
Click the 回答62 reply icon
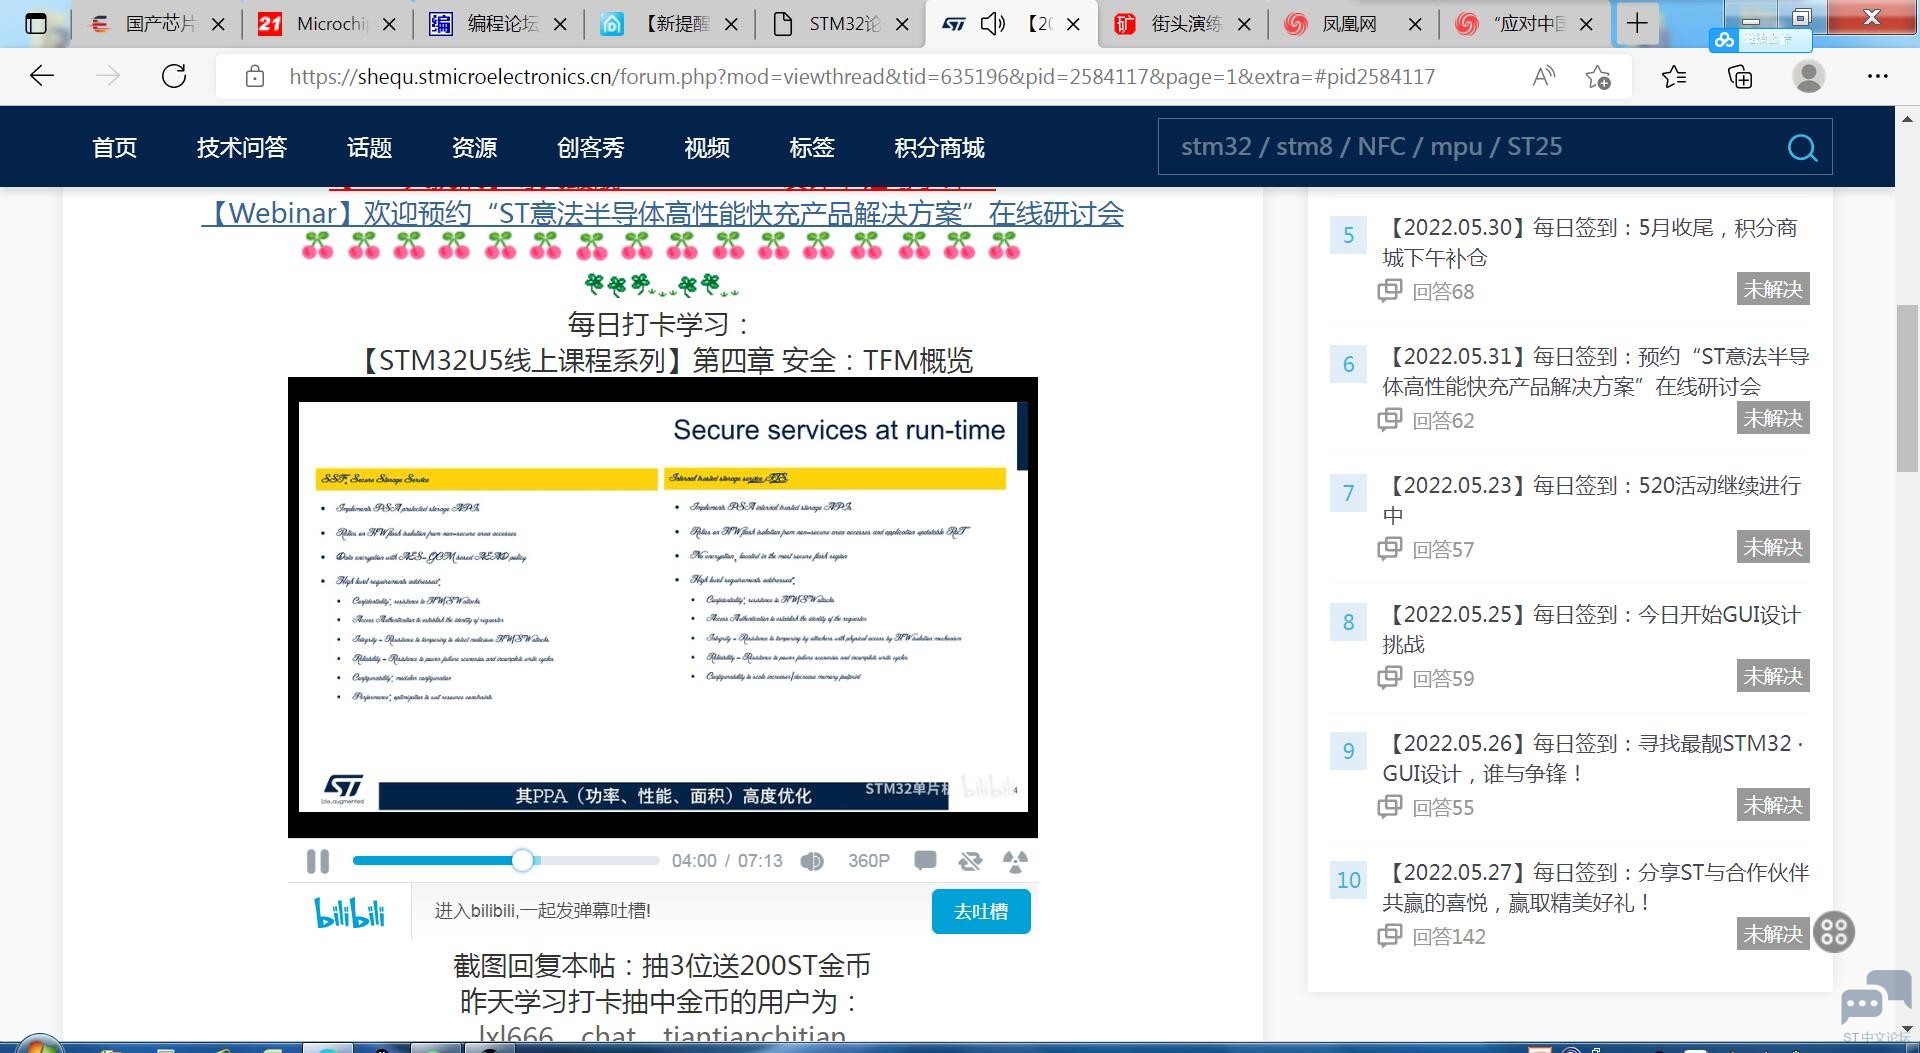pyautogui.click(x=1389, y=420)
